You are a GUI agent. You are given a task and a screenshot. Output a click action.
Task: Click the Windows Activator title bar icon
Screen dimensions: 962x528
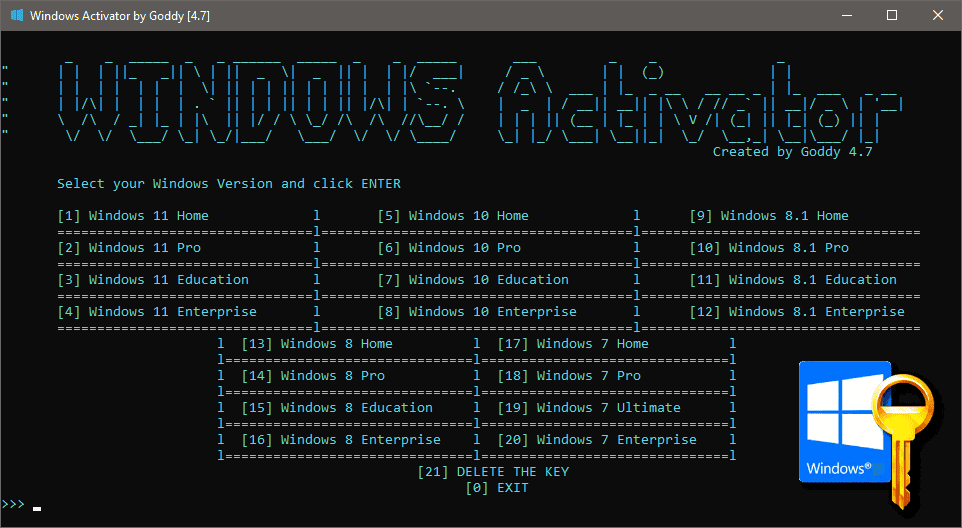click(x=17, y=15)
